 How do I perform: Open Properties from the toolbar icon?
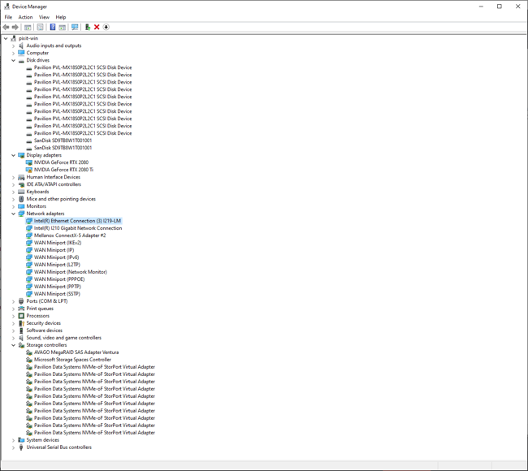40,27
